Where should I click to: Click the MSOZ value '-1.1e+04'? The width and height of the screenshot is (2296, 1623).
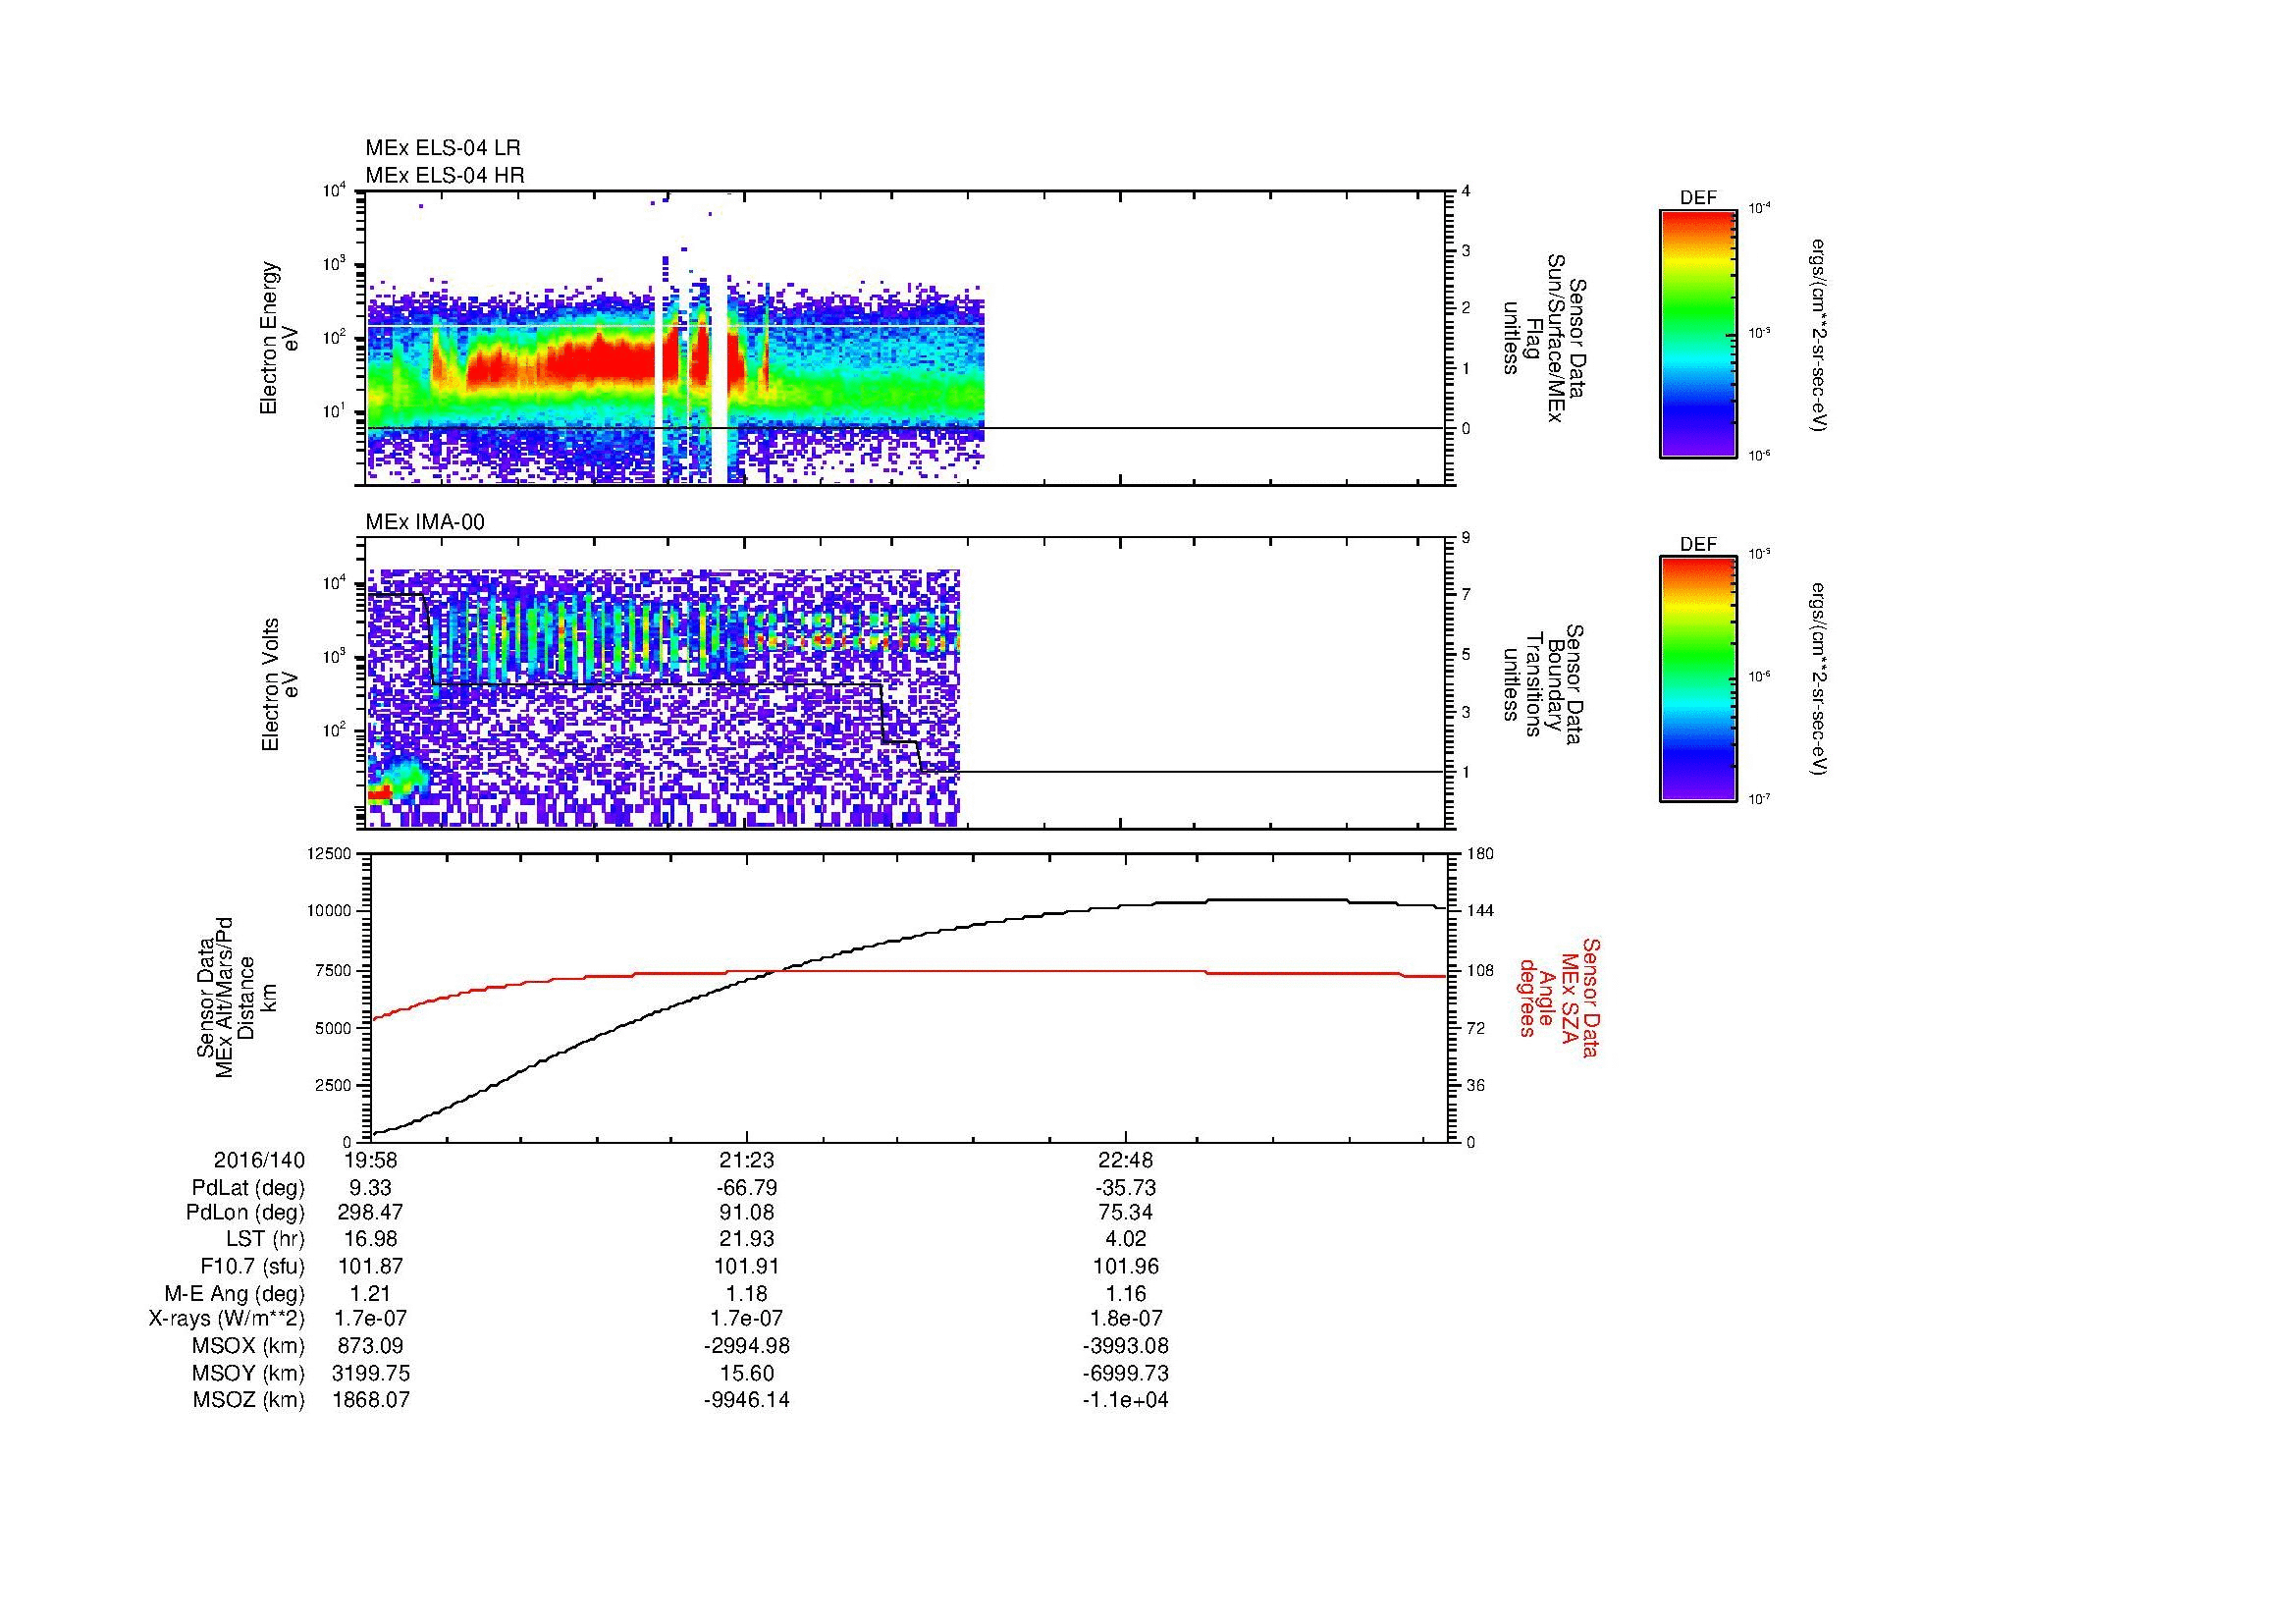(1126, 1401)
